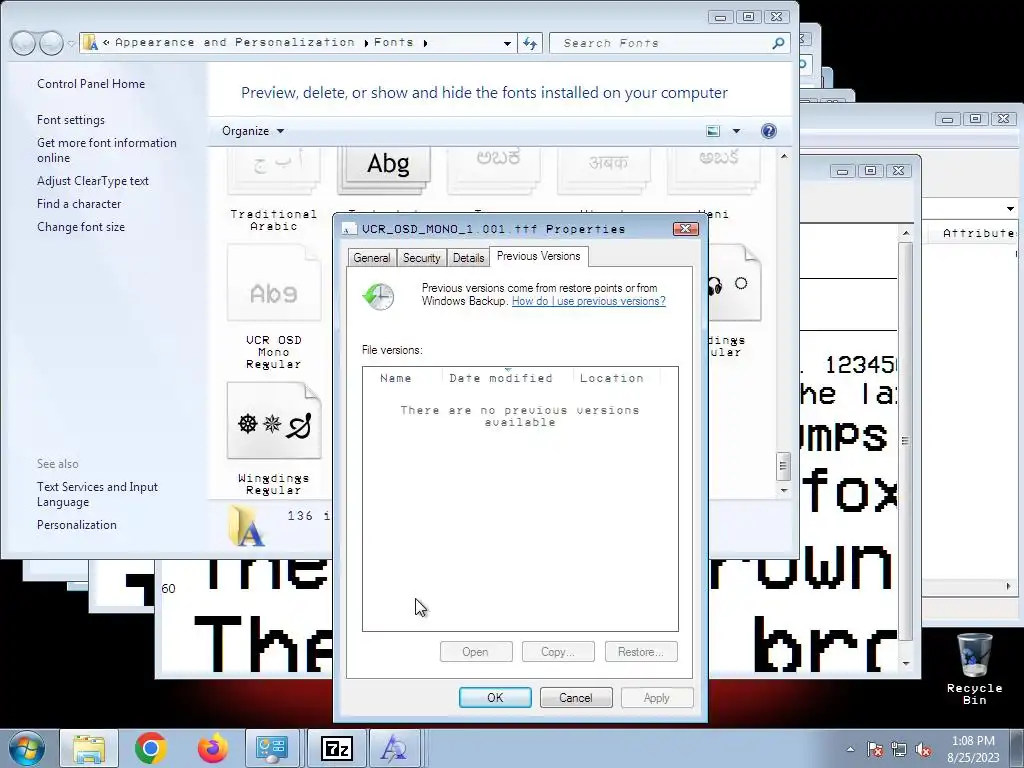The image size is (1024, 768).
Task: Click the muted volume tray icon
Action: click(x=923, y=749)
